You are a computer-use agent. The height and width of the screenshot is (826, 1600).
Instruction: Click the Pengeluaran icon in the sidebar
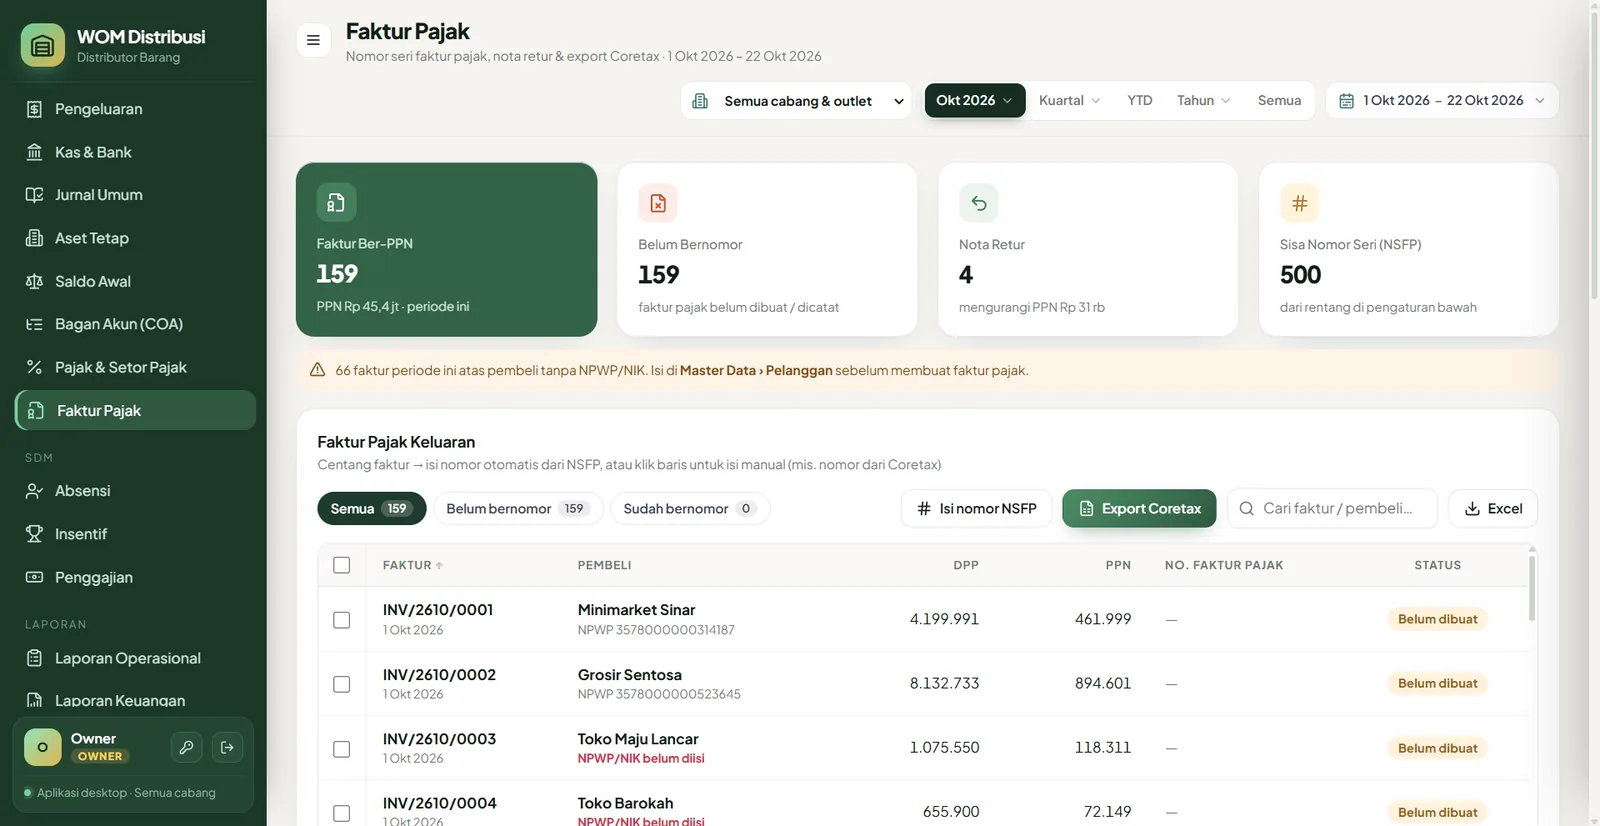click(34, 109)
